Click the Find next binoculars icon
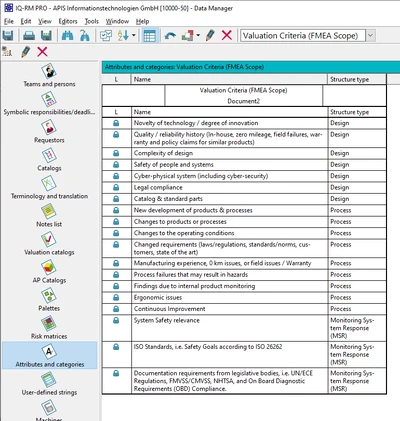The height and width of the screenshot is (421, 400). click(85, 35)
